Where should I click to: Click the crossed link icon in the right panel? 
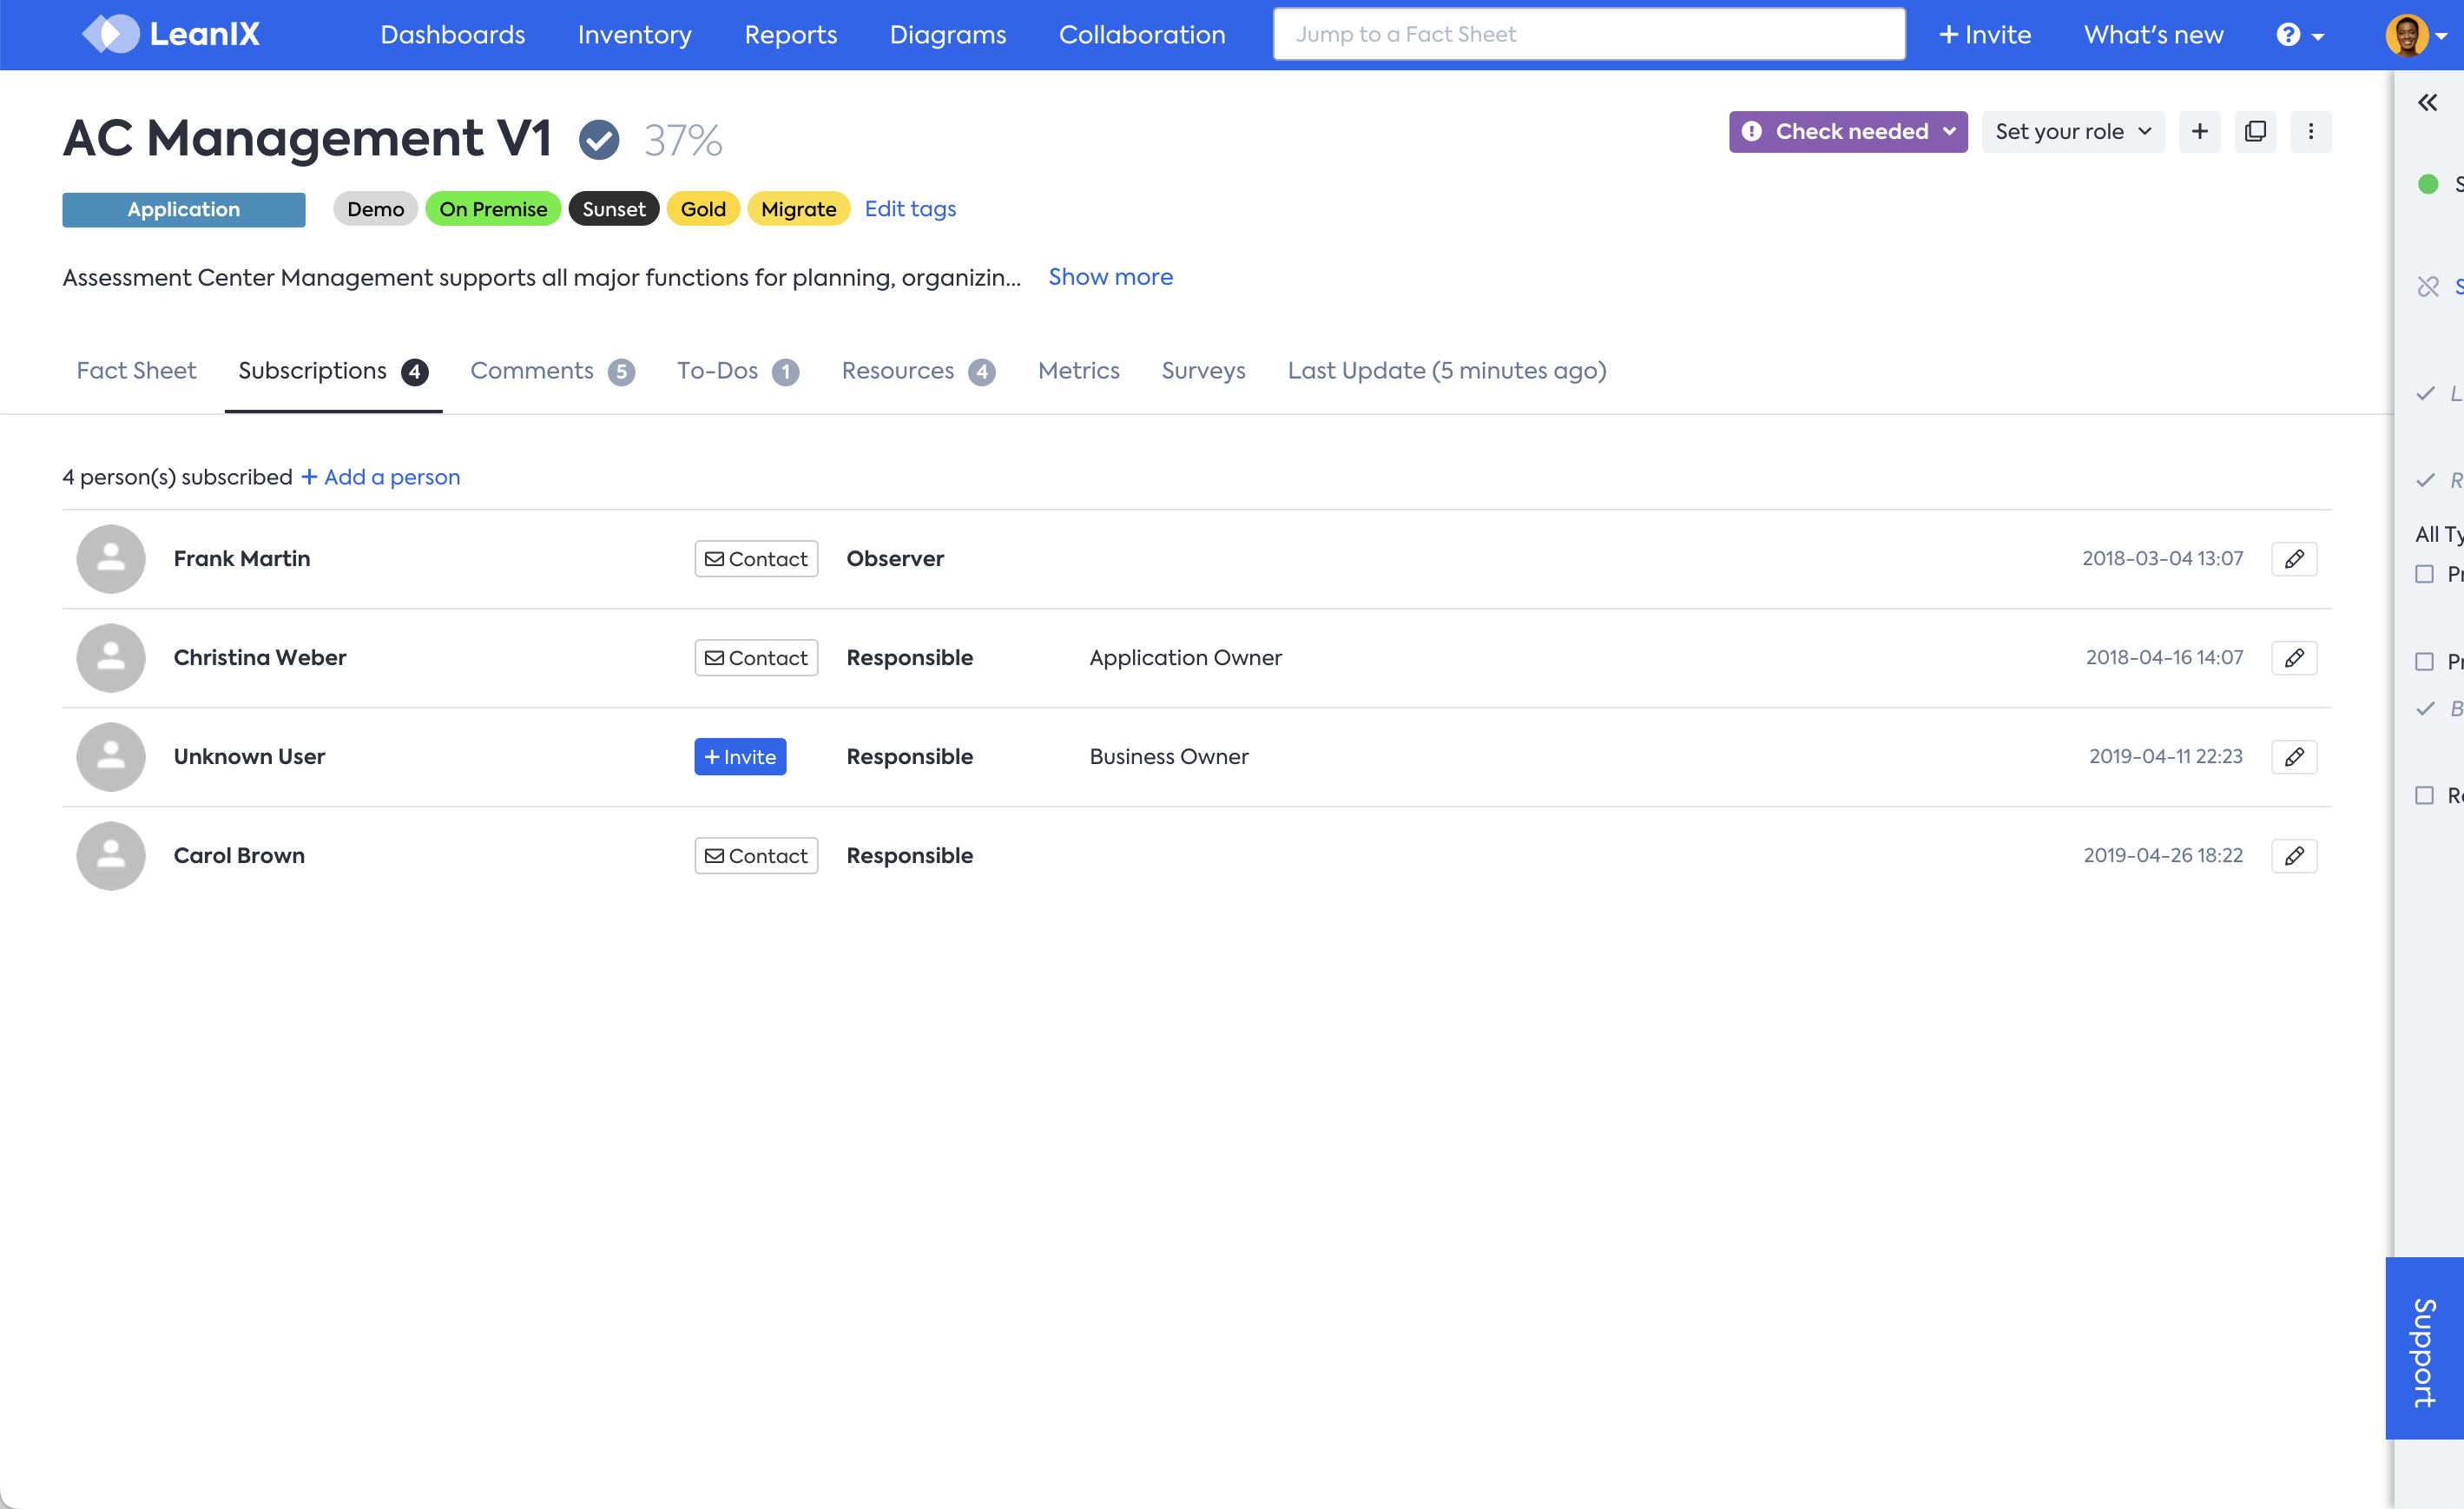(2428, 287)
